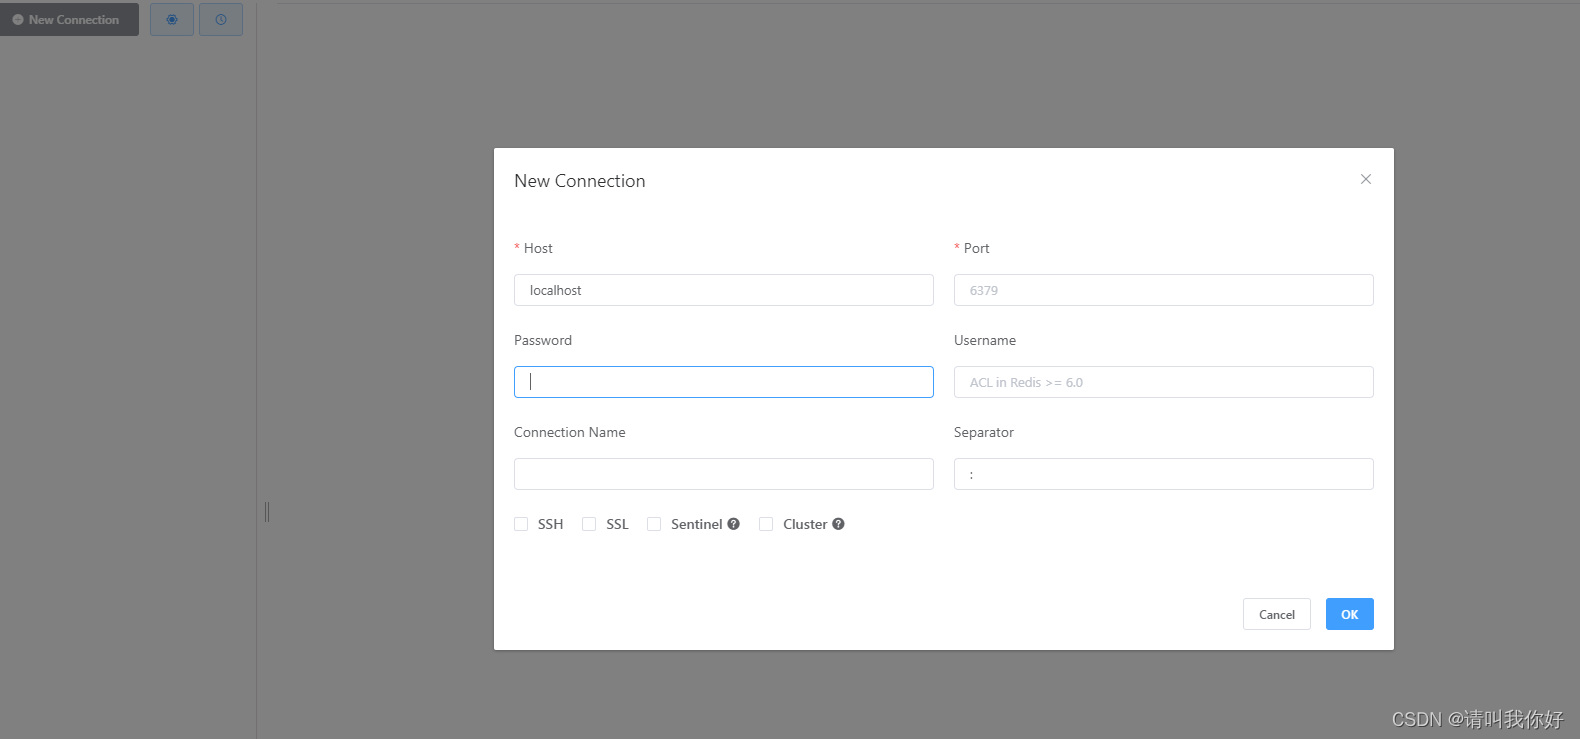
Task: Click the Username field with ACL placeholder
Action: click(1164, 382)
